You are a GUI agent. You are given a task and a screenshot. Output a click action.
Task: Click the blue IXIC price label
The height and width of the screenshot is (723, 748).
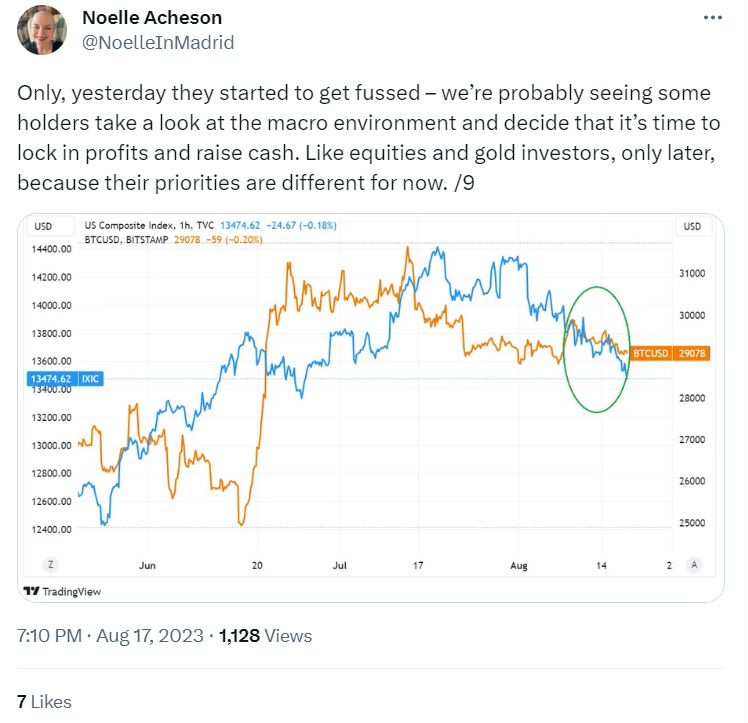coord(65,379)
